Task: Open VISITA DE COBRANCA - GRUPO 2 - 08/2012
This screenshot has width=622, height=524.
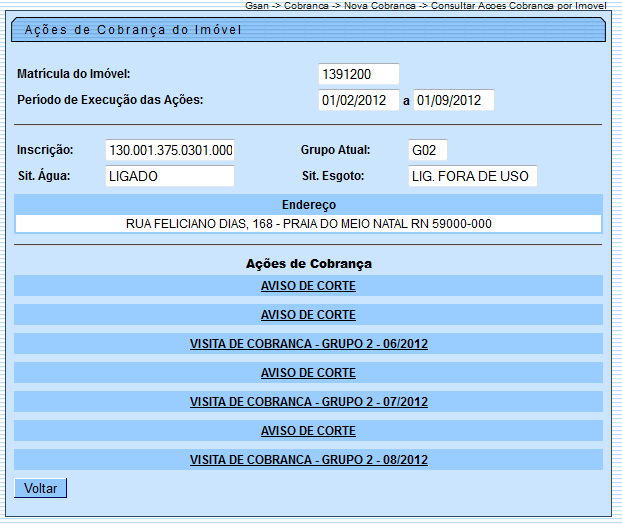Action: tap(308, 460)
